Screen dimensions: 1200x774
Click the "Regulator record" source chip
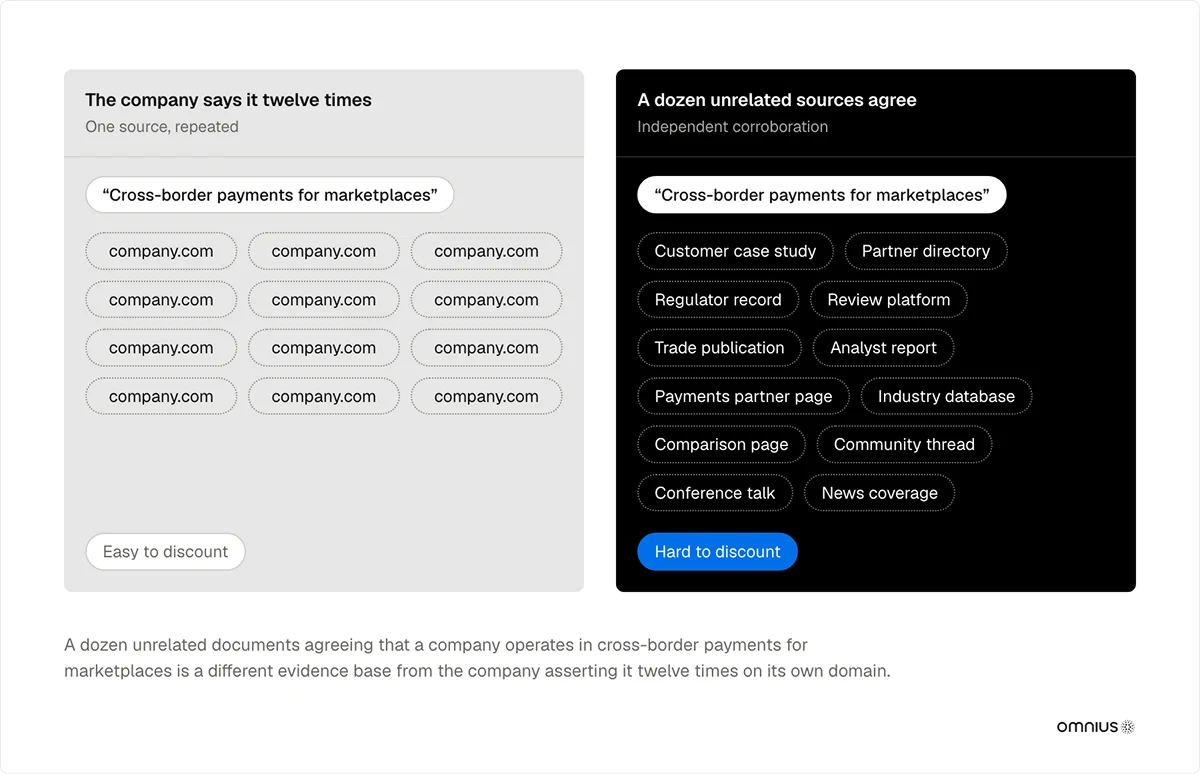(718, 300)
